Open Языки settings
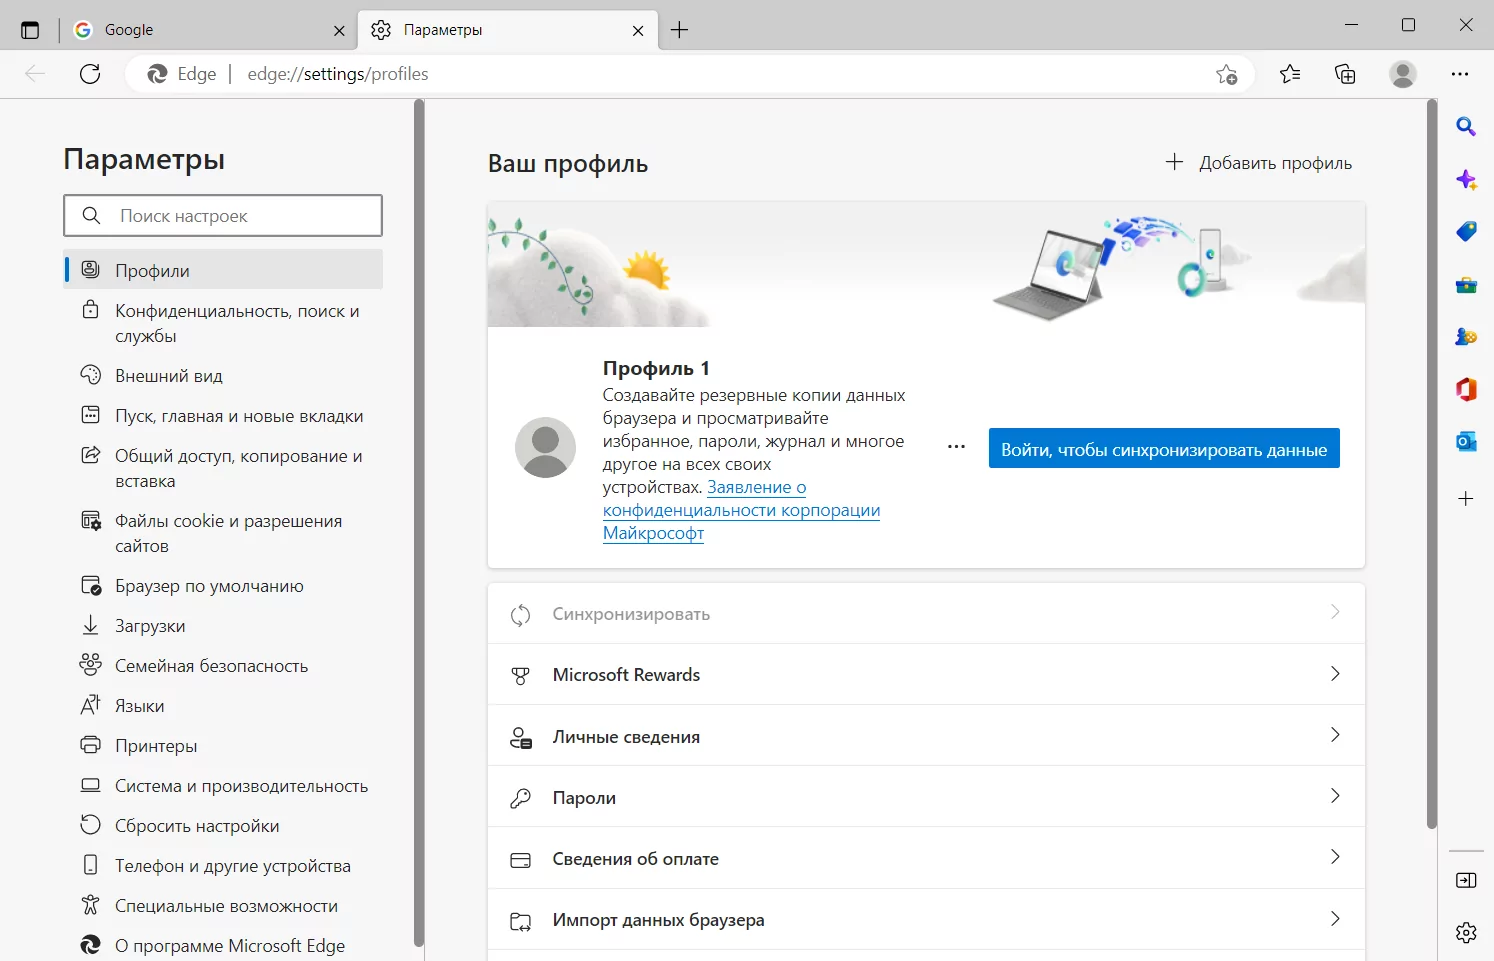Image resolution: width=1494 pixels, height=961 pixels. point(223,705)
